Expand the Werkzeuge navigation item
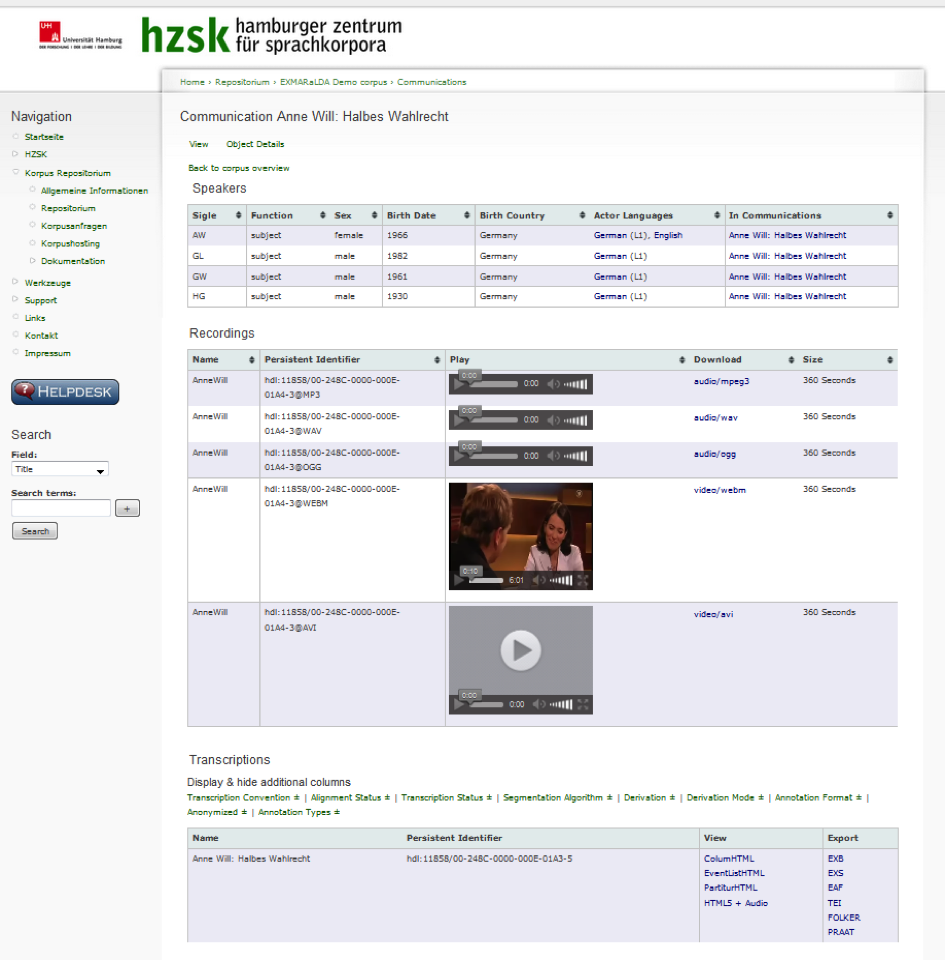 coord(15,282)
